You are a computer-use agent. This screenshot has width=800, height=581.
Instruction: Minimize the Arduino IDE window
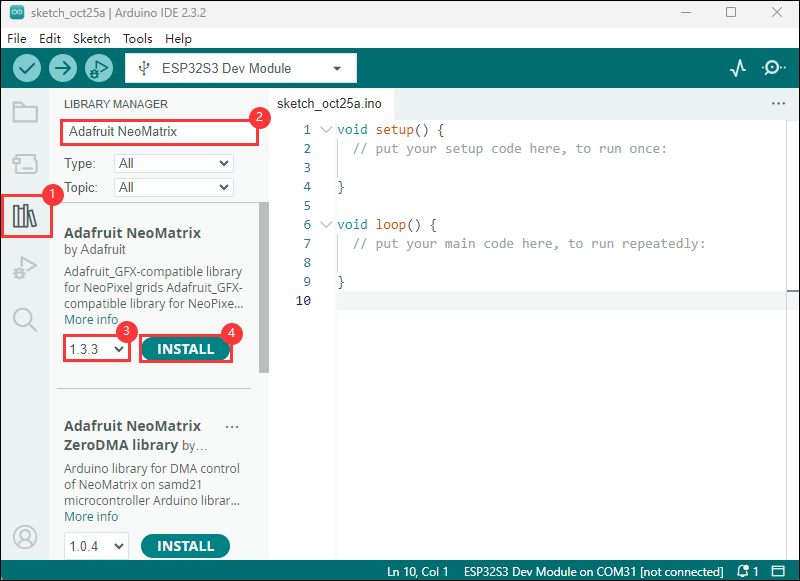pyautogui.click(x=686, y=12)
